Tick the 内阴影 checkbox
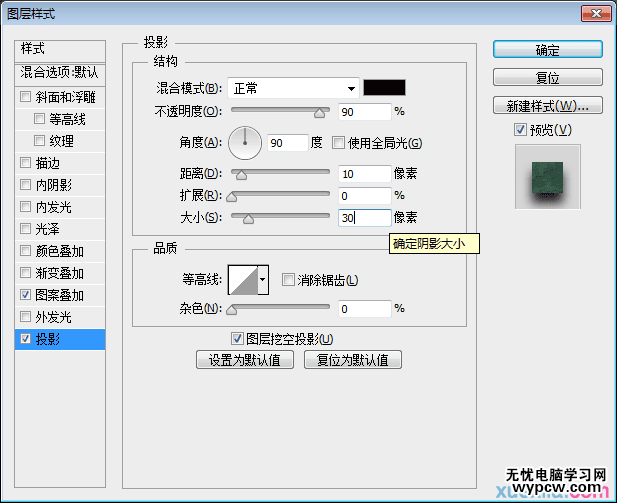This screenshot has width=617, height=503. [25, 185]
